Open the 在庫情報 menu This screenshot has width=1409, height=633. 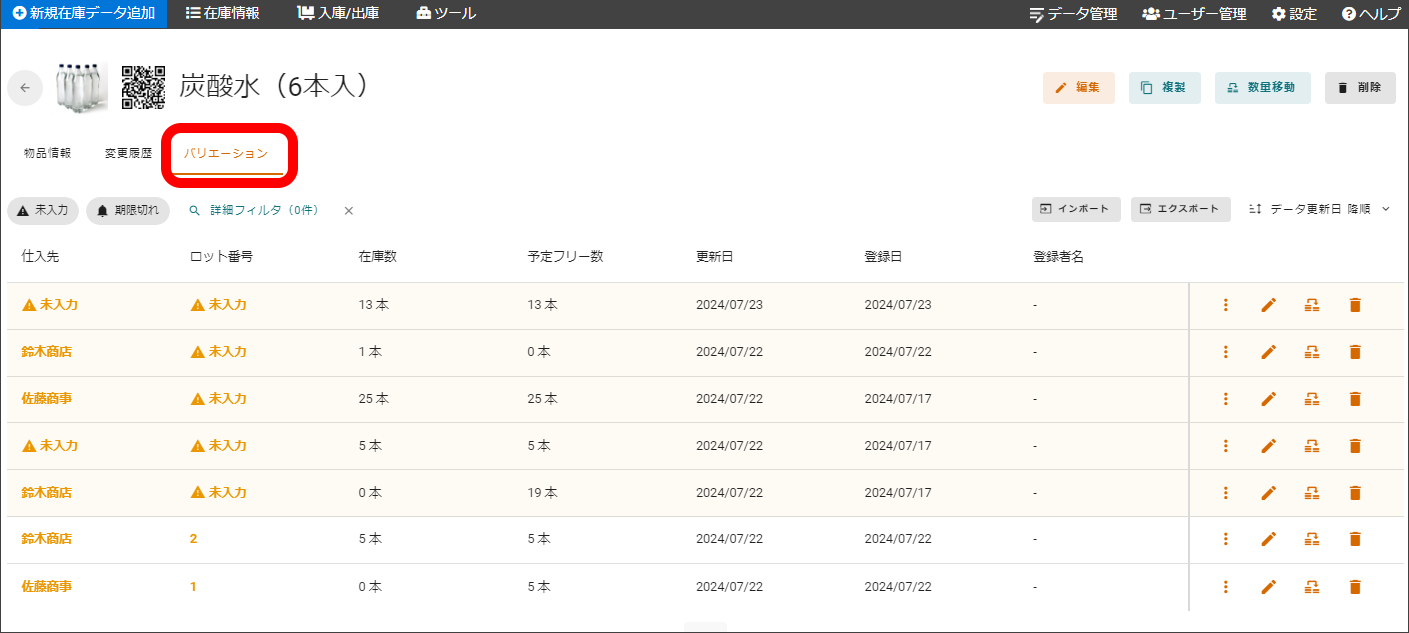click(222, 14)
